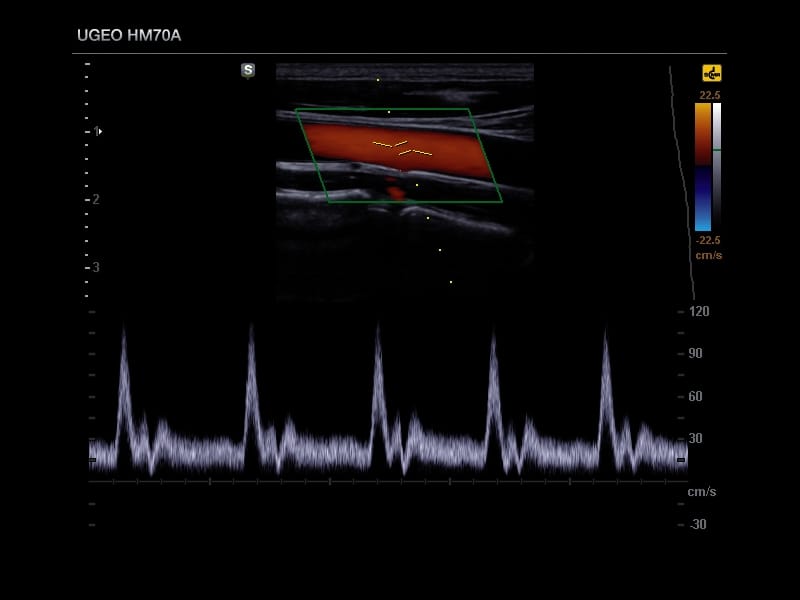Select the yellow Doppler sample gate cursor

pos(402,148)
